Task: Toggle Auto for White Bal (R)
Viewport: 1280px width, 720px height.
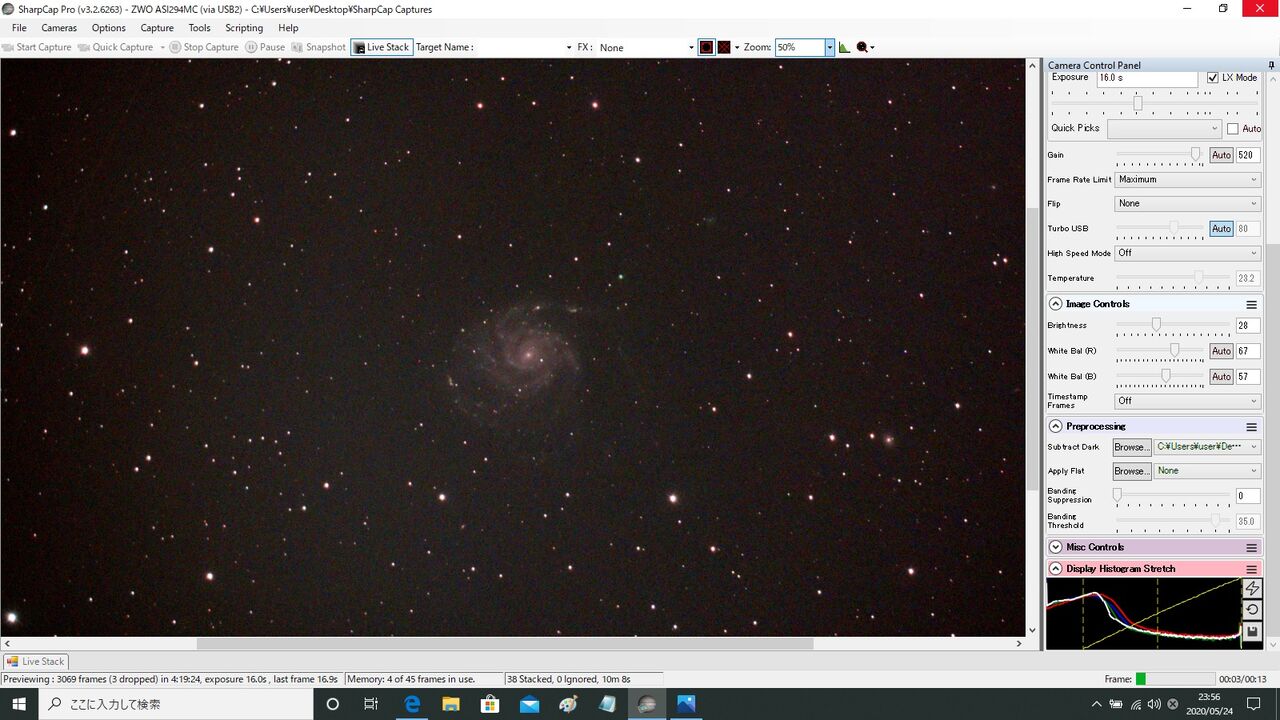Action: [x=1221, y=351]
